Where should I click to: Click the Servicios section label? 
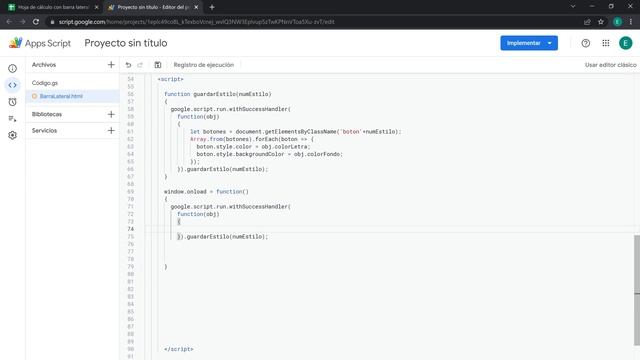(44, 131)
